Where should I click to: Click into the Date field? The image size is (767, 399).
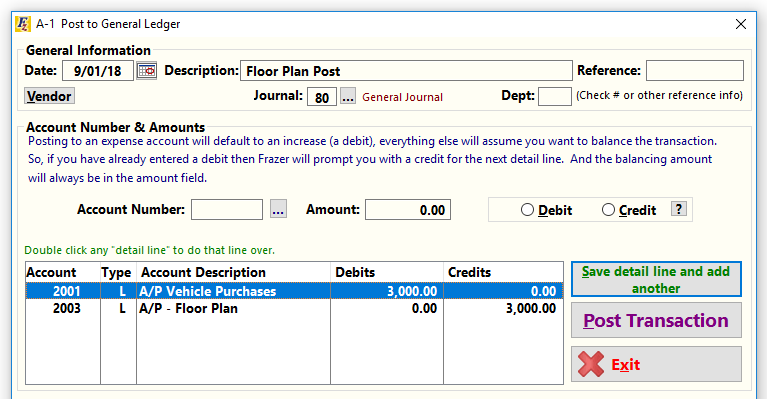[x=98, y=71]
